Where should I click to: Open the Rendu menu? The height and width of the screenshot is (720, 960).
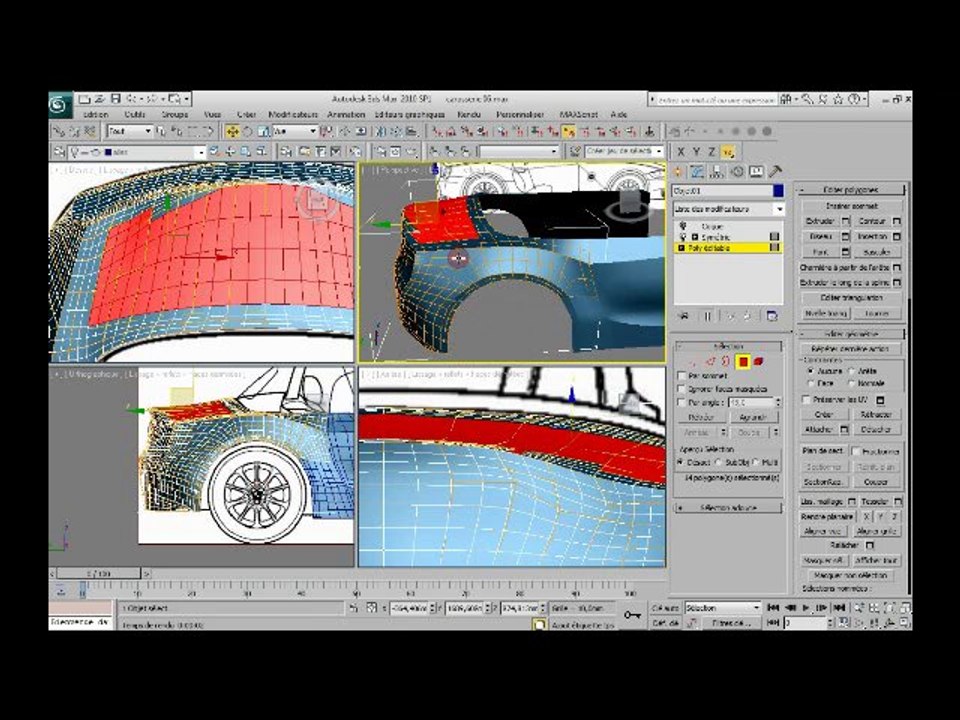coord(469,114)
